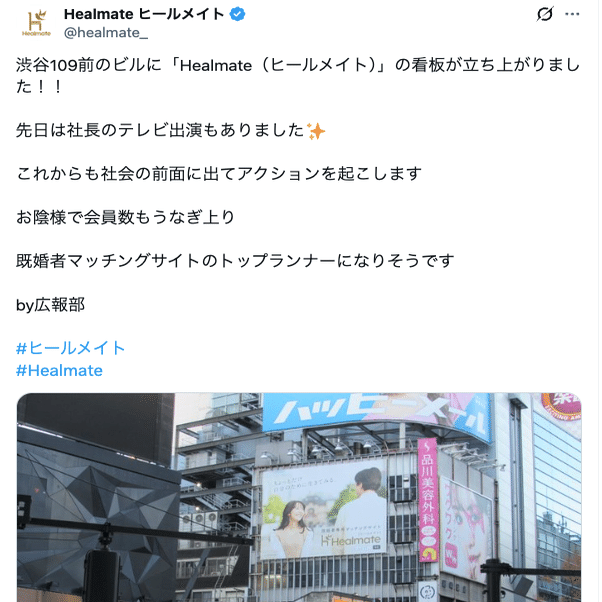Open the #Healmate hashtag

[x=60, y=370]
